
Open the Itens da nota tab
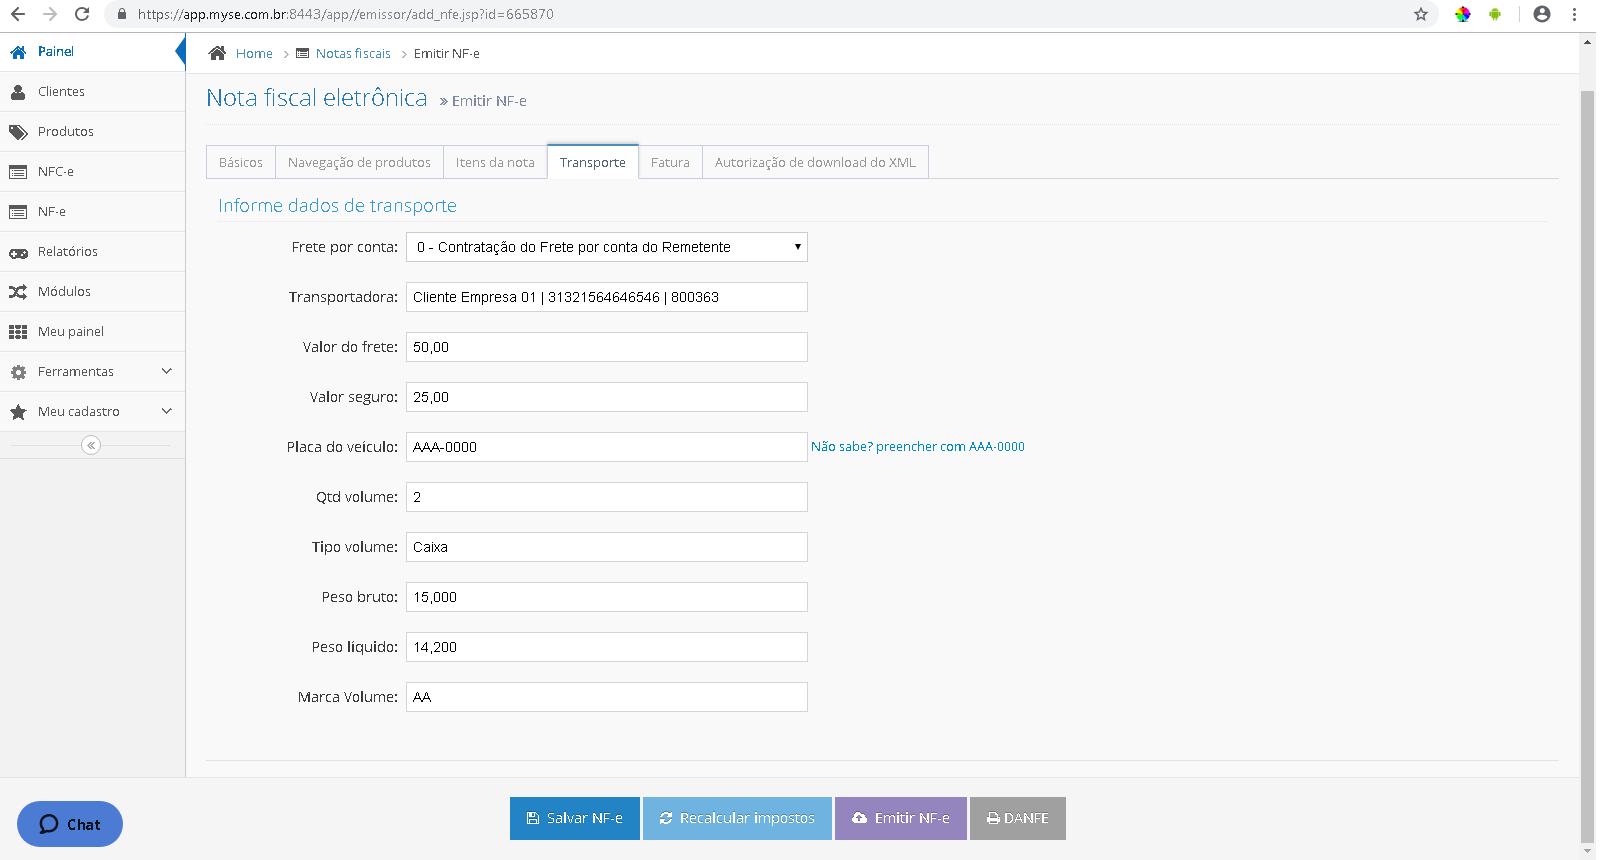(495, 162)
